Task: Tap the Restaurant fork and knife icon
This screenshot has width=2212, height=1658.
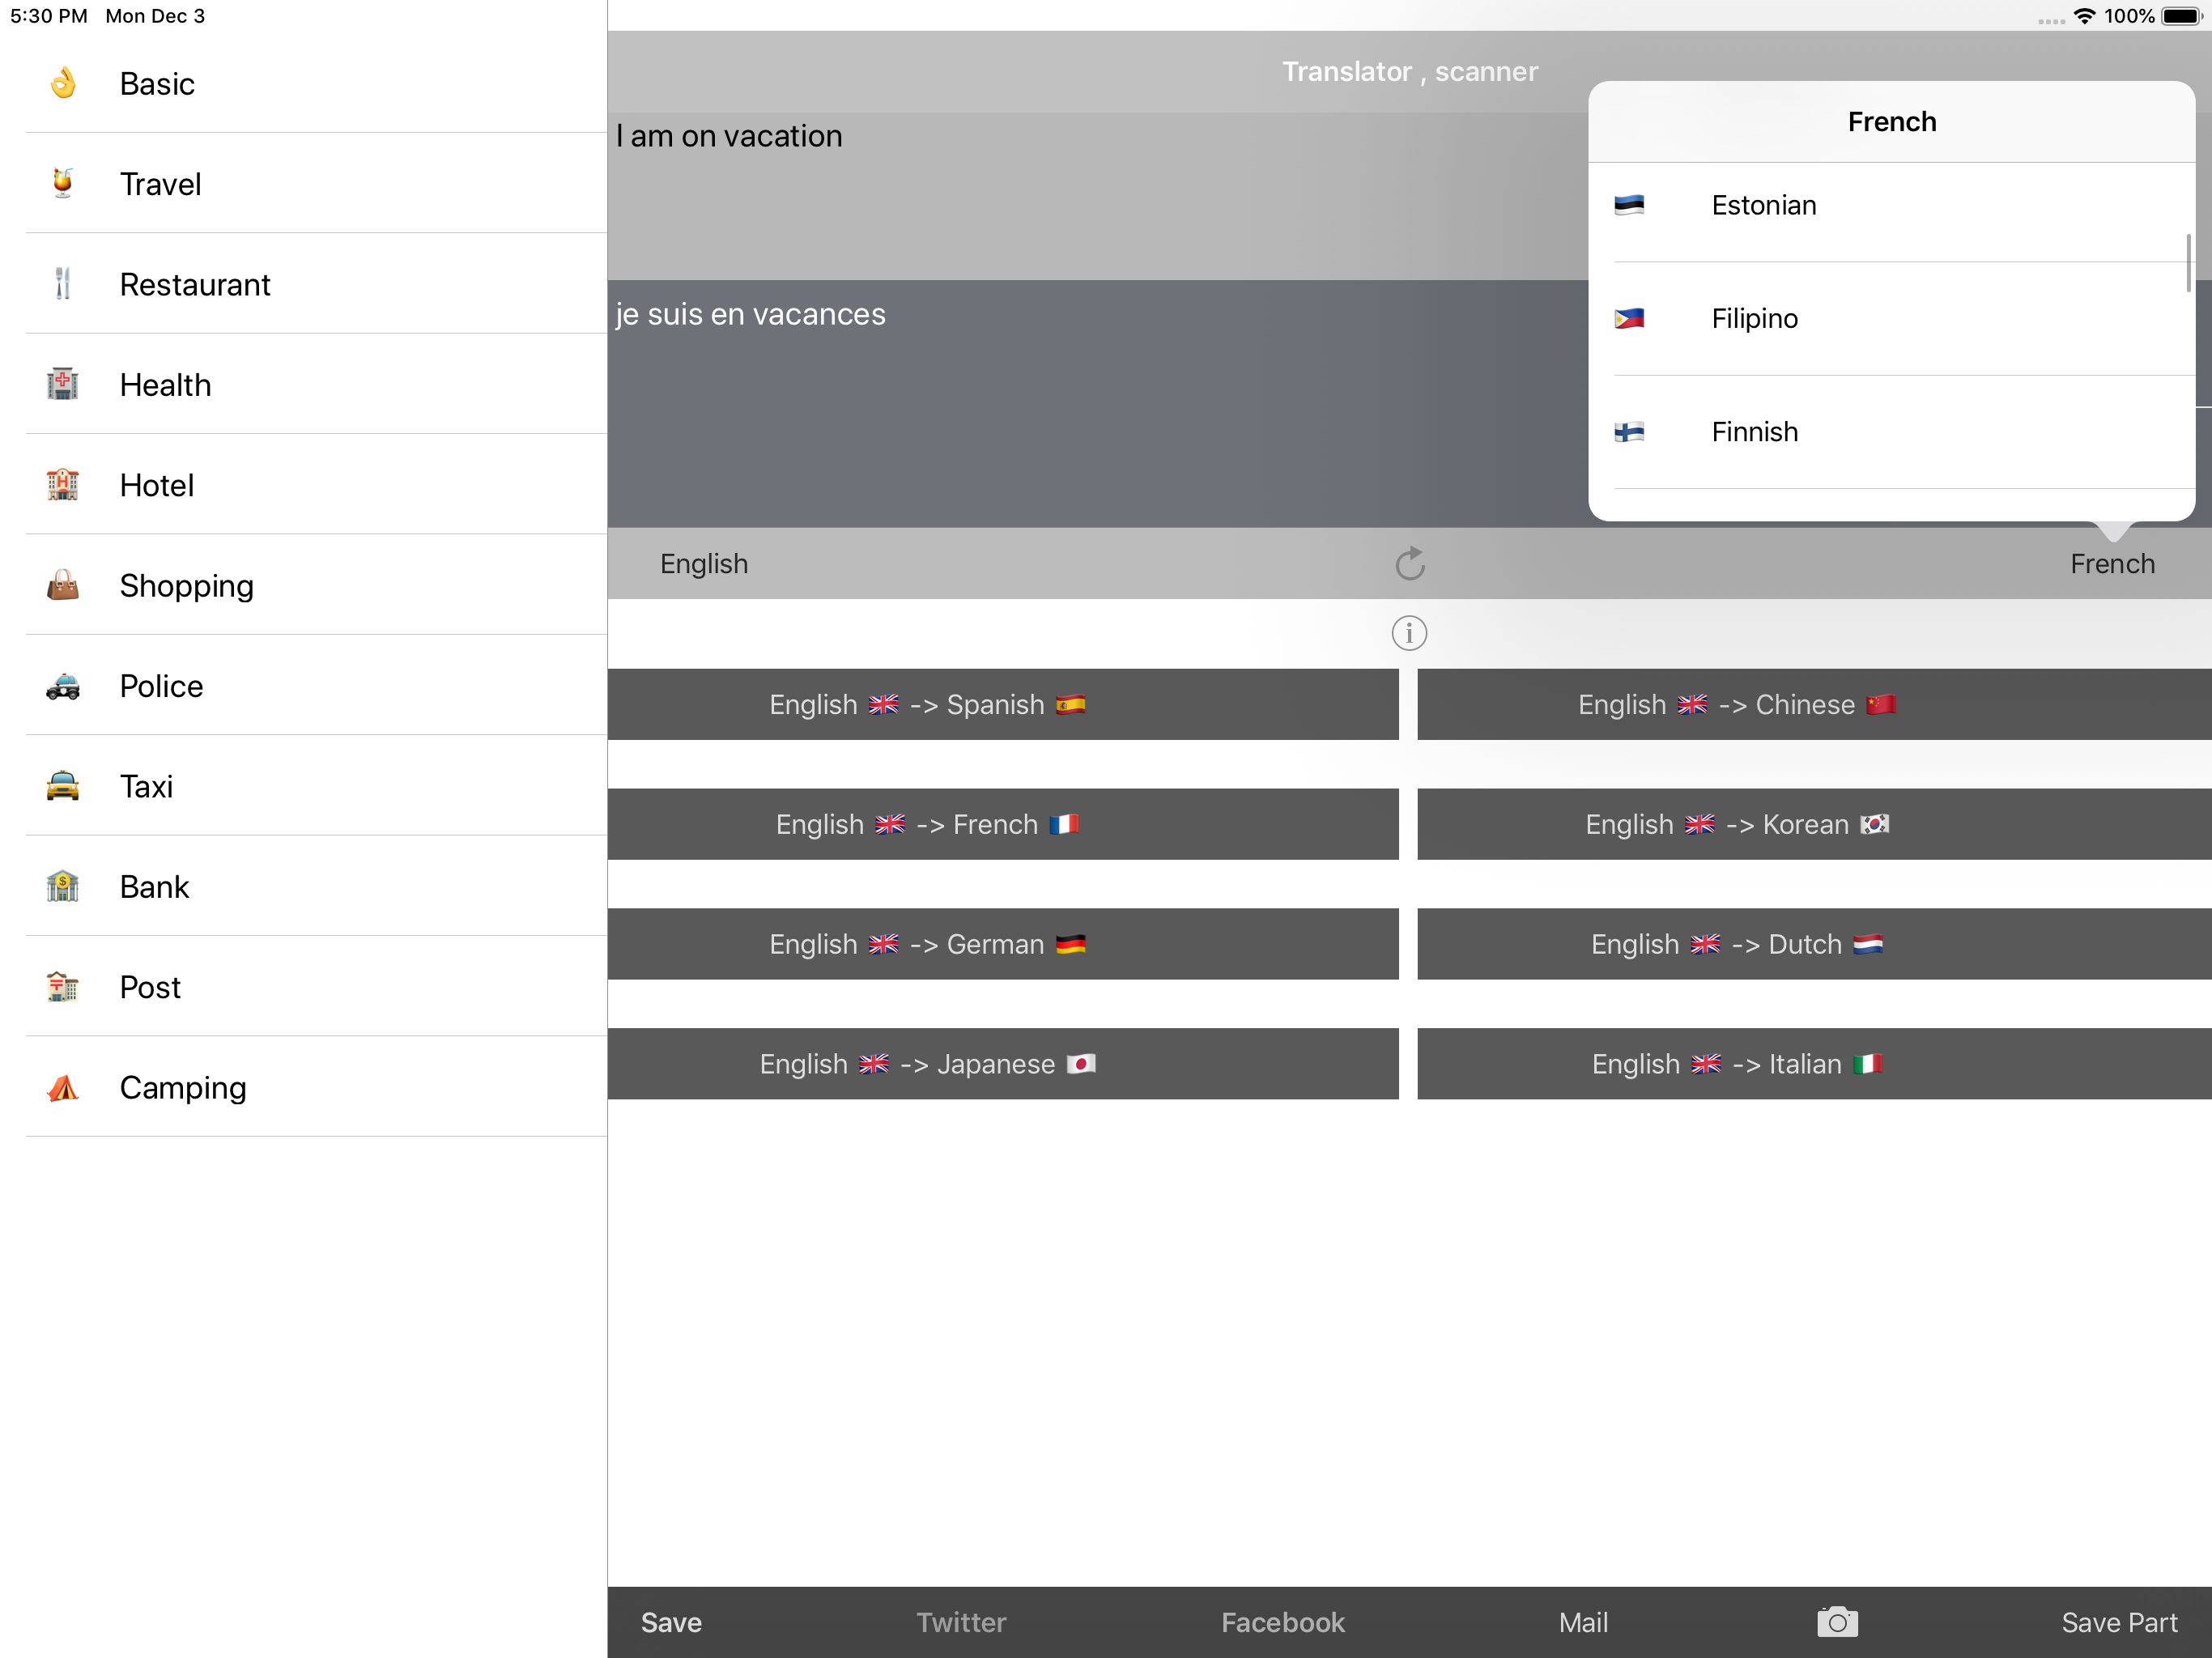Action: [63, 284]
